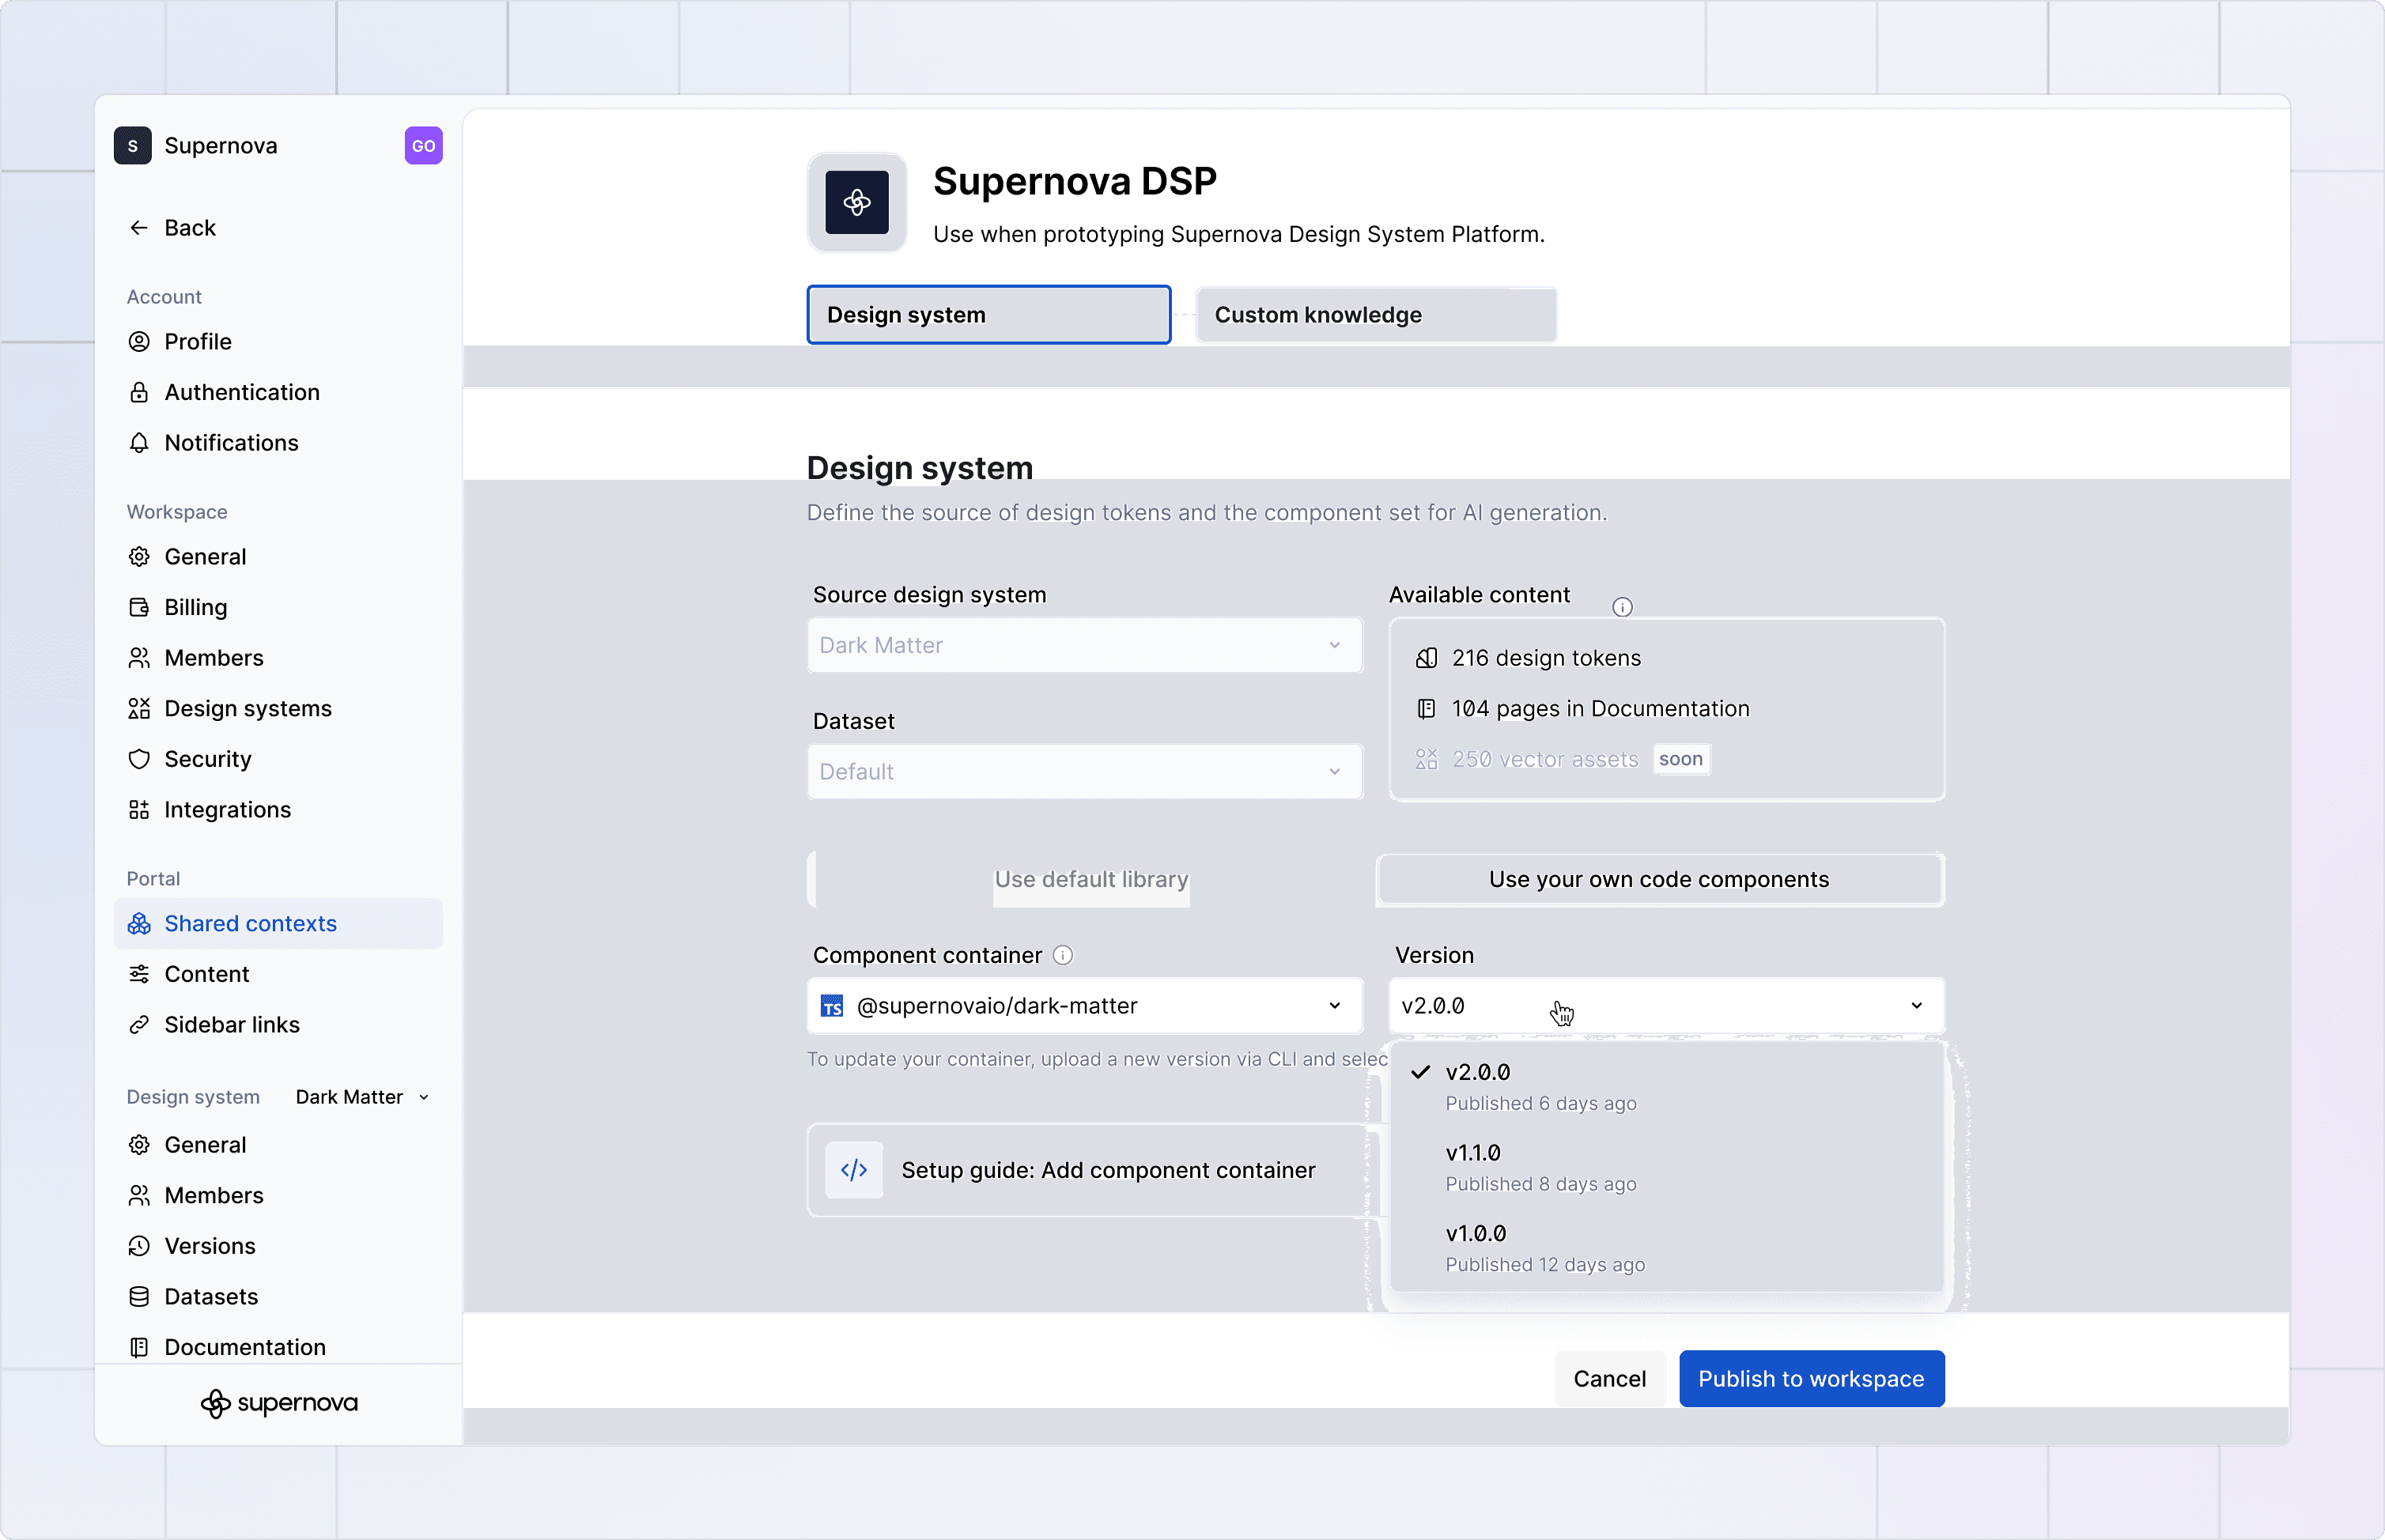2385x1540 pixels.
Task: Click the Datasets database icon
Action: coord(139,1297)
